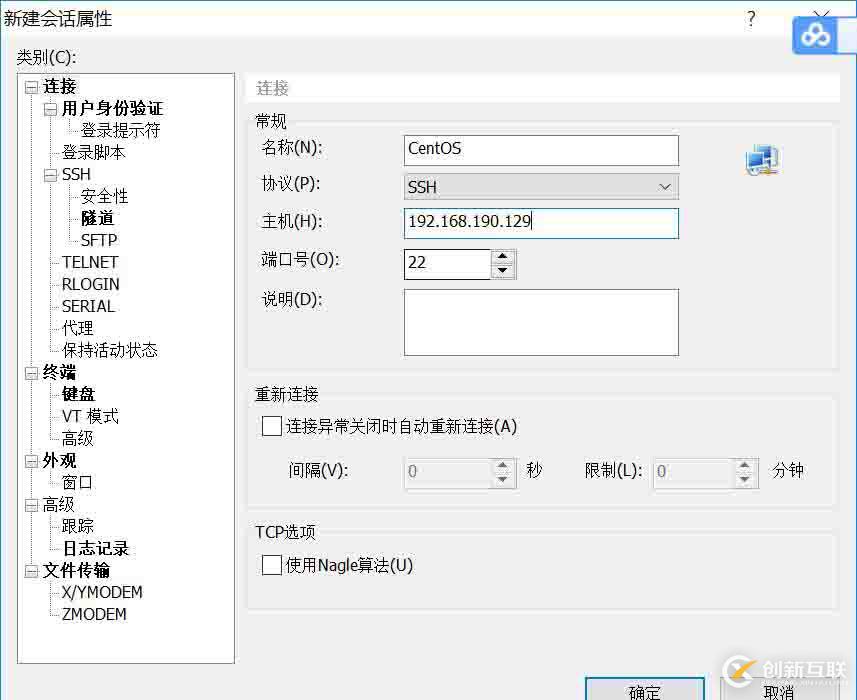
Task: Click the 说明 description text area
Action: [x=540, y=320]
